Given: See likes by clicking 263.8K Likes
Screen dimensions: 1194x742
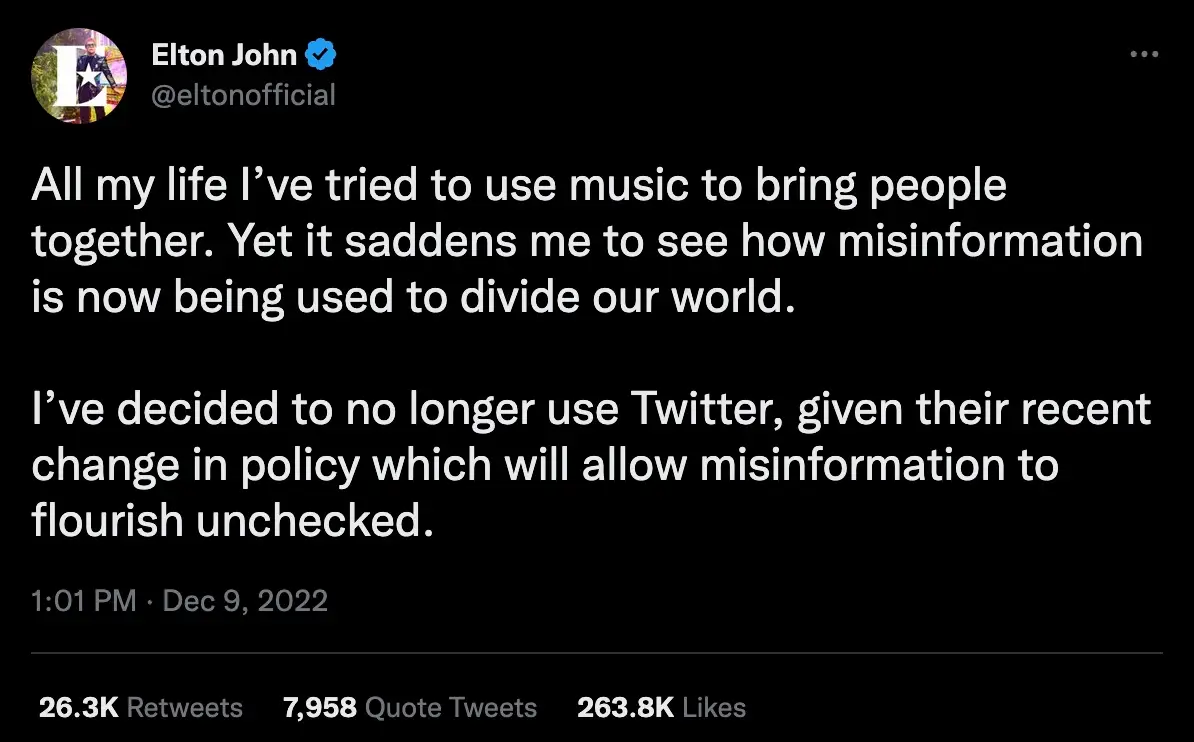Looking at the screenshot, I should coord(661,707).
